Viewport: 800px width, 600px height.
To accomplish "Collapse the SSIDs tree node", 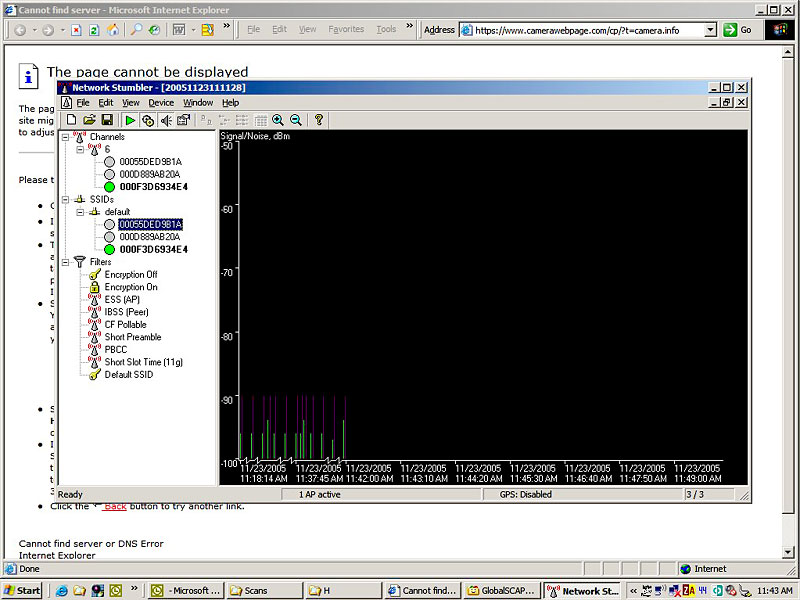I will (x=66, y=199).
